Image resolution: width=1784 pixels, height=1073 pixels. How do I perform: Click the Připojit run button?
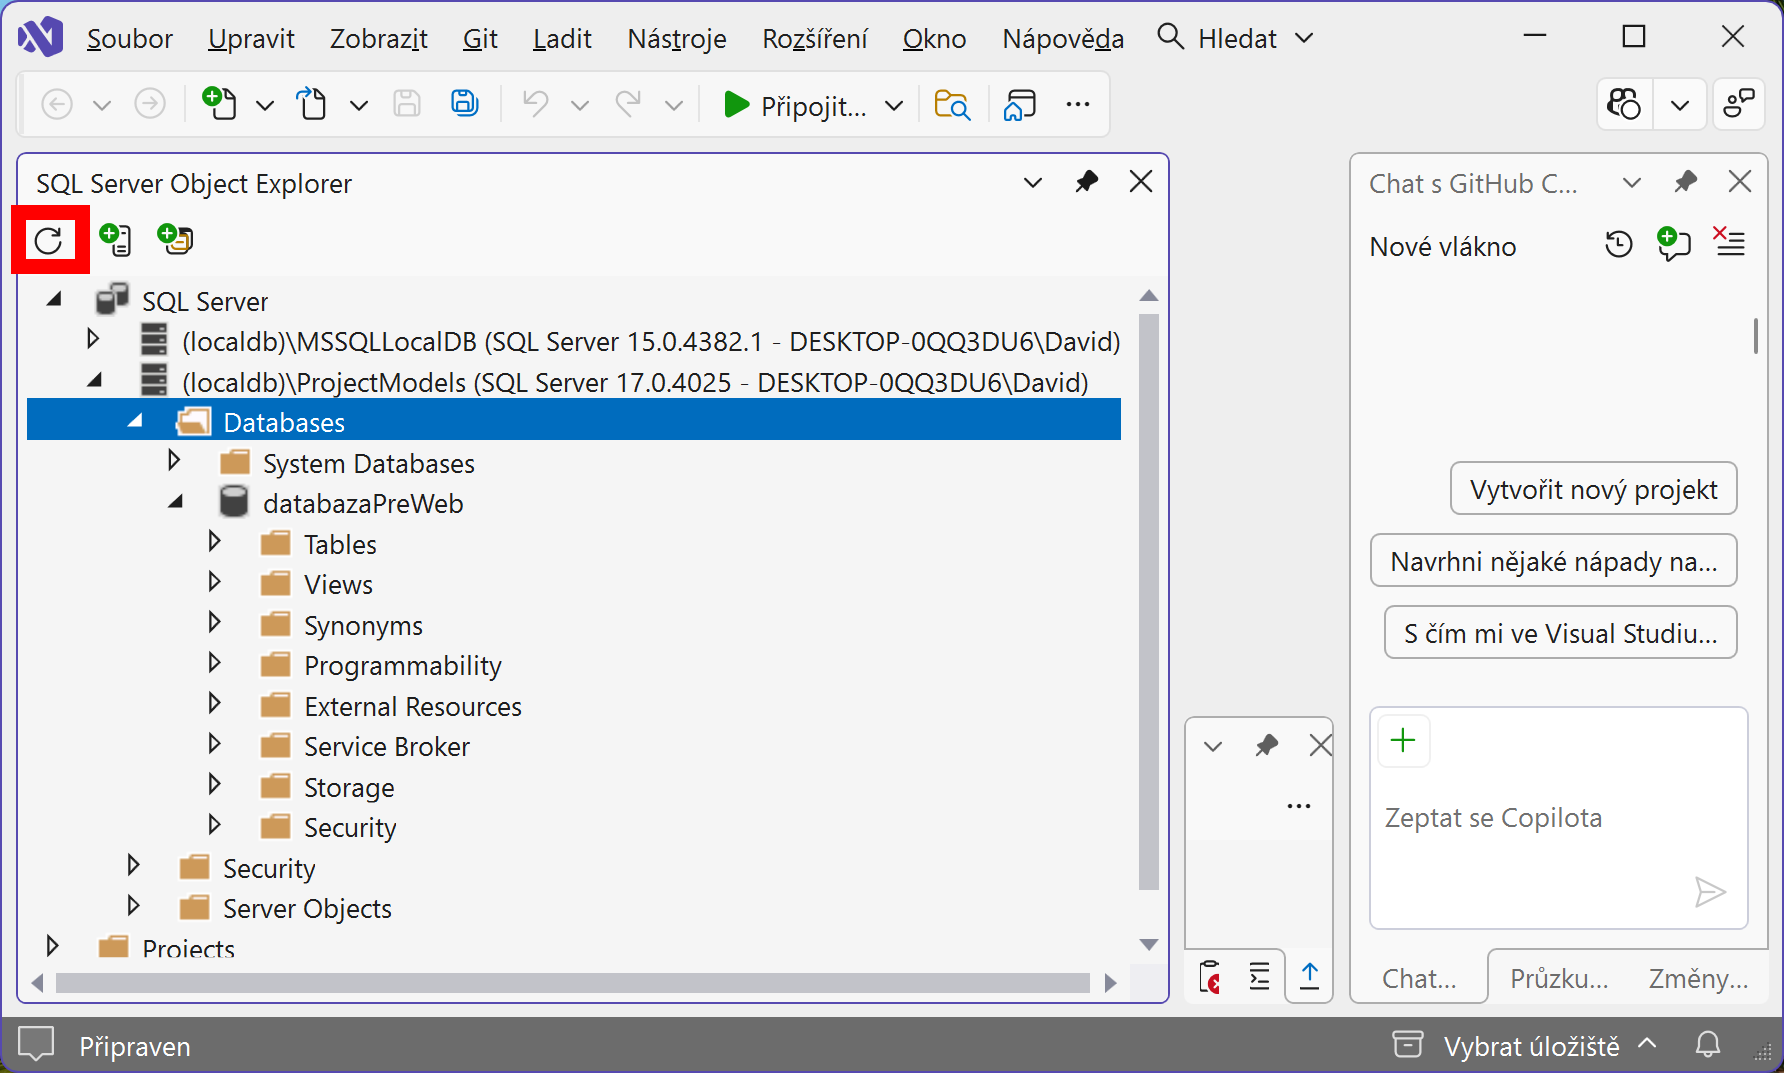[795, 105]
